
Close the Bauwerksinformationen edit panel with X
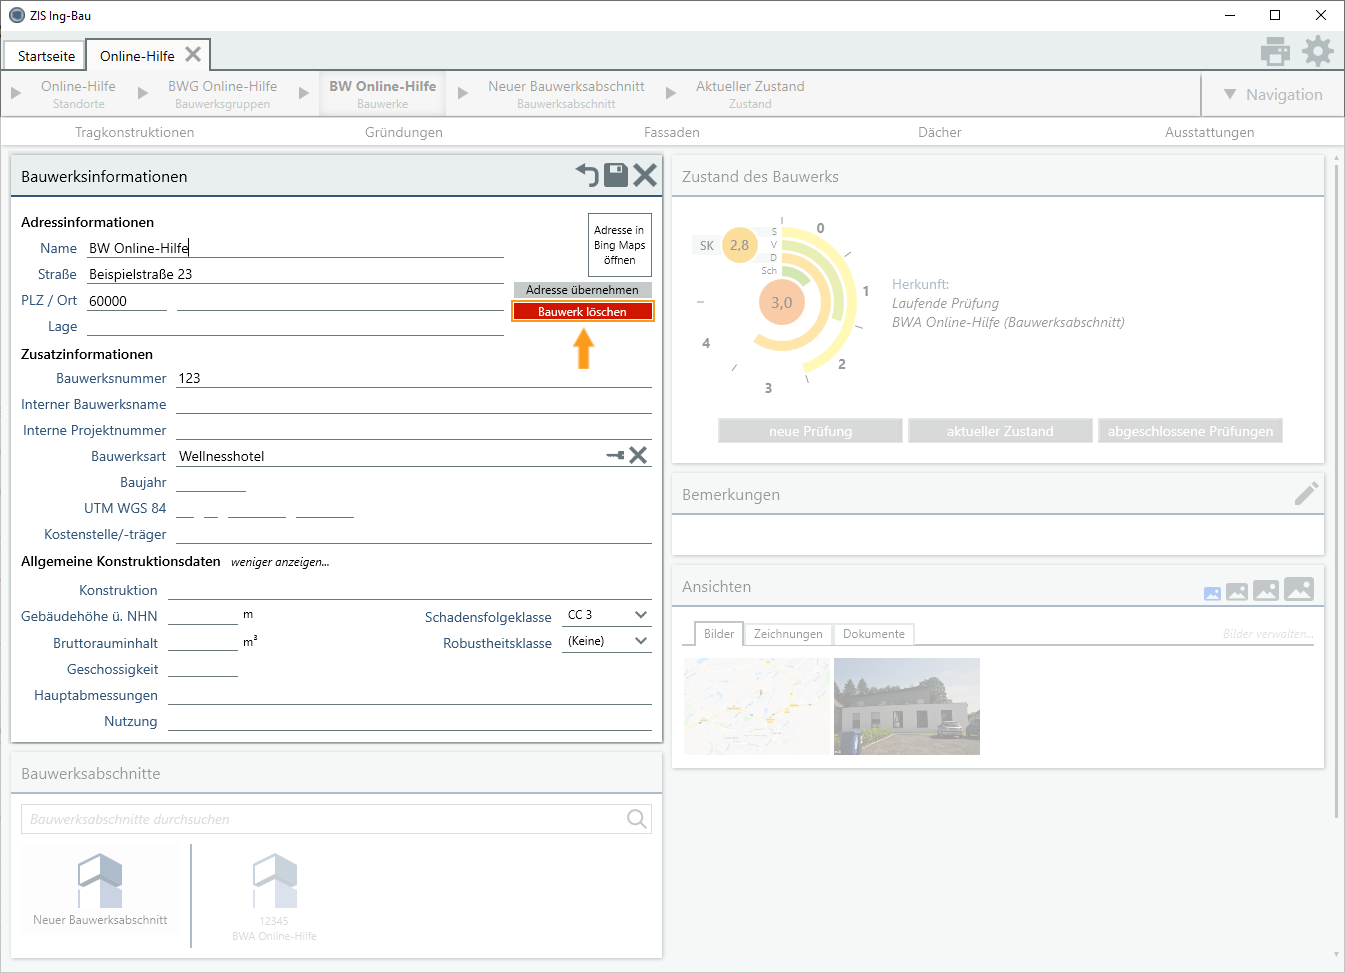click(645, 176)
